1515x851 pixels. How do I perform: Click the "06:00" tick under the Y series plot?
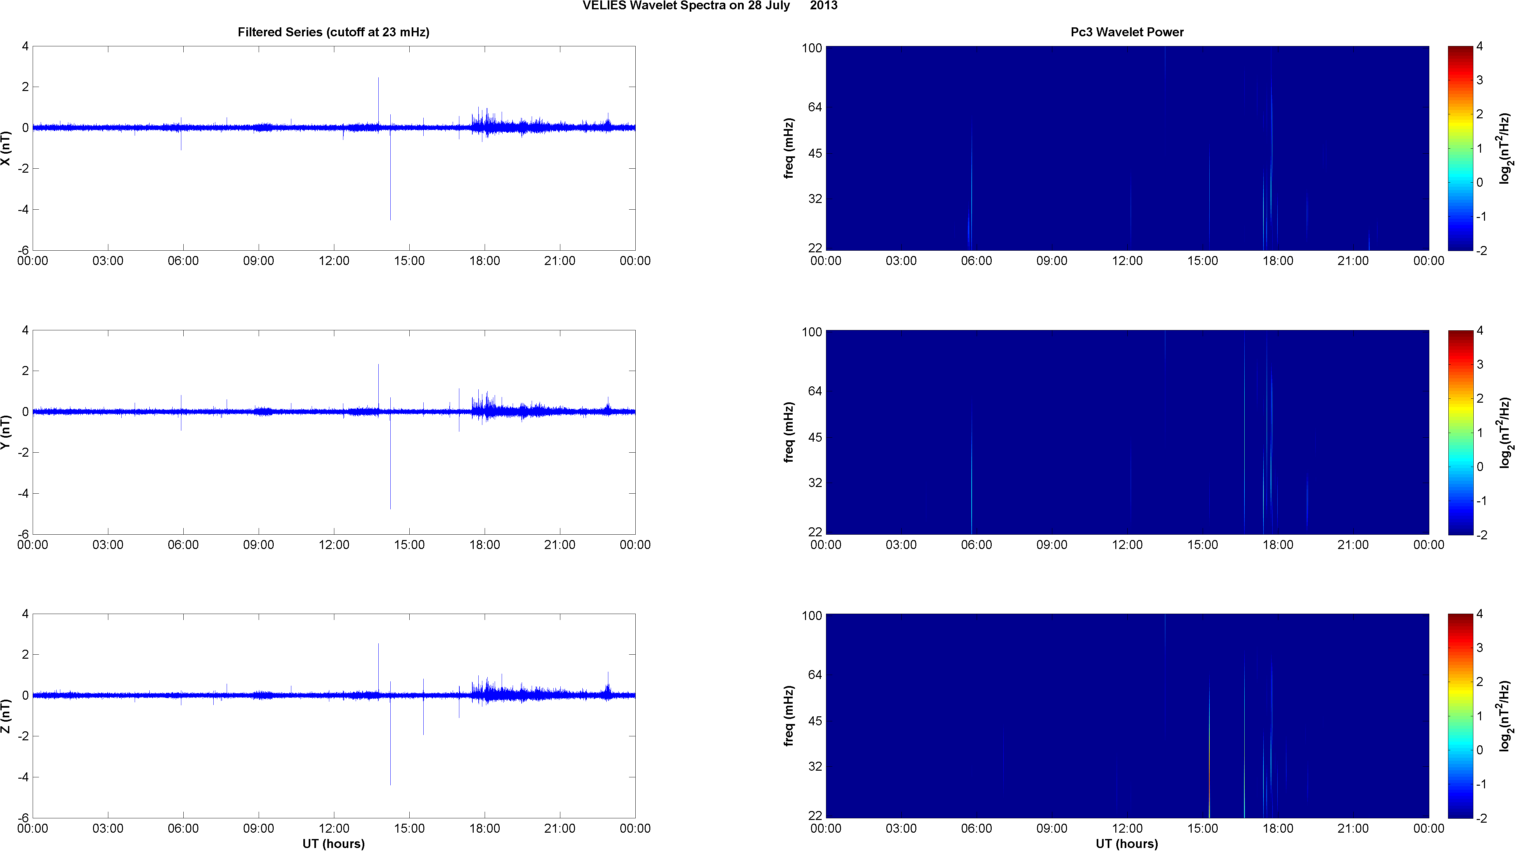coord(183,545)
